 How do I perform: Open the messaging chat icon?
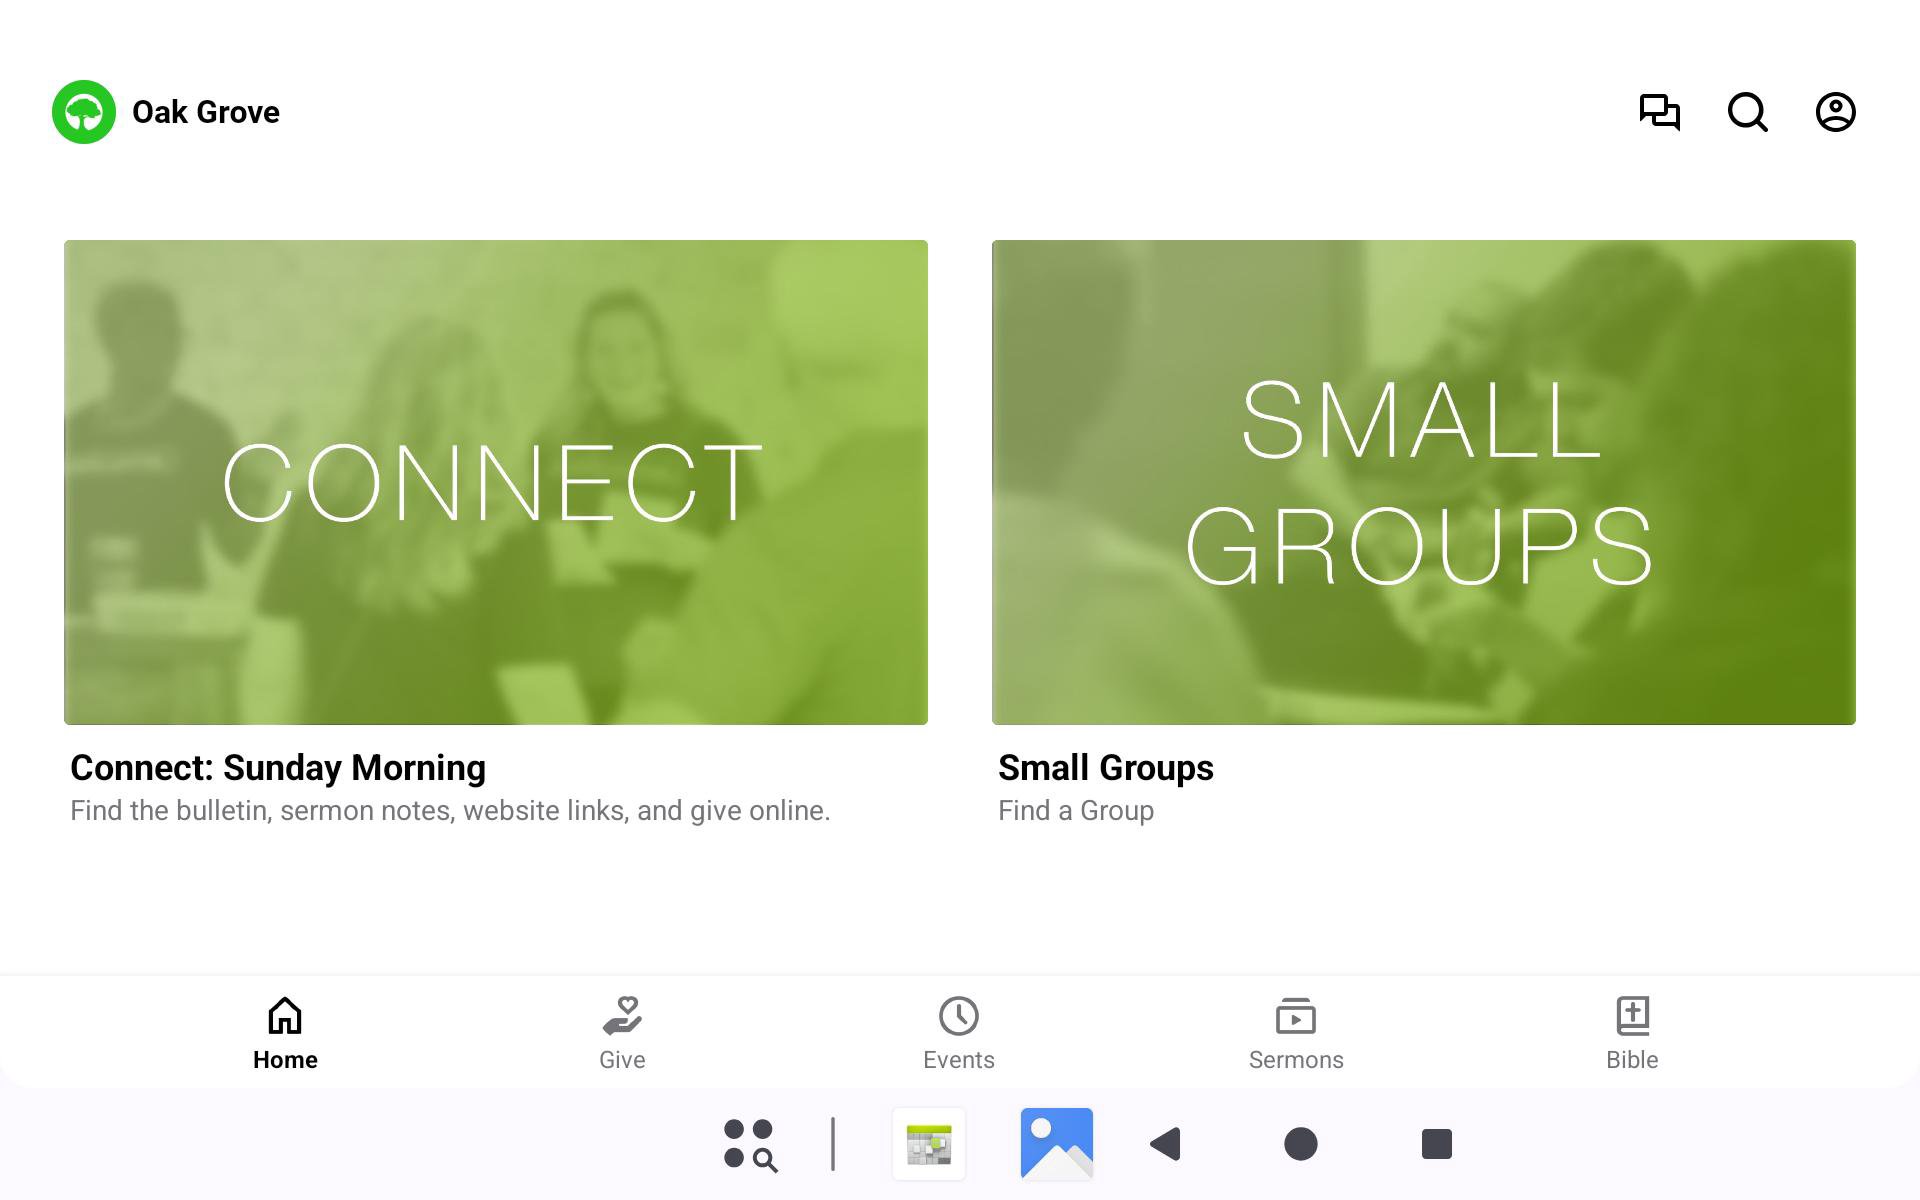coord(1659,112)
